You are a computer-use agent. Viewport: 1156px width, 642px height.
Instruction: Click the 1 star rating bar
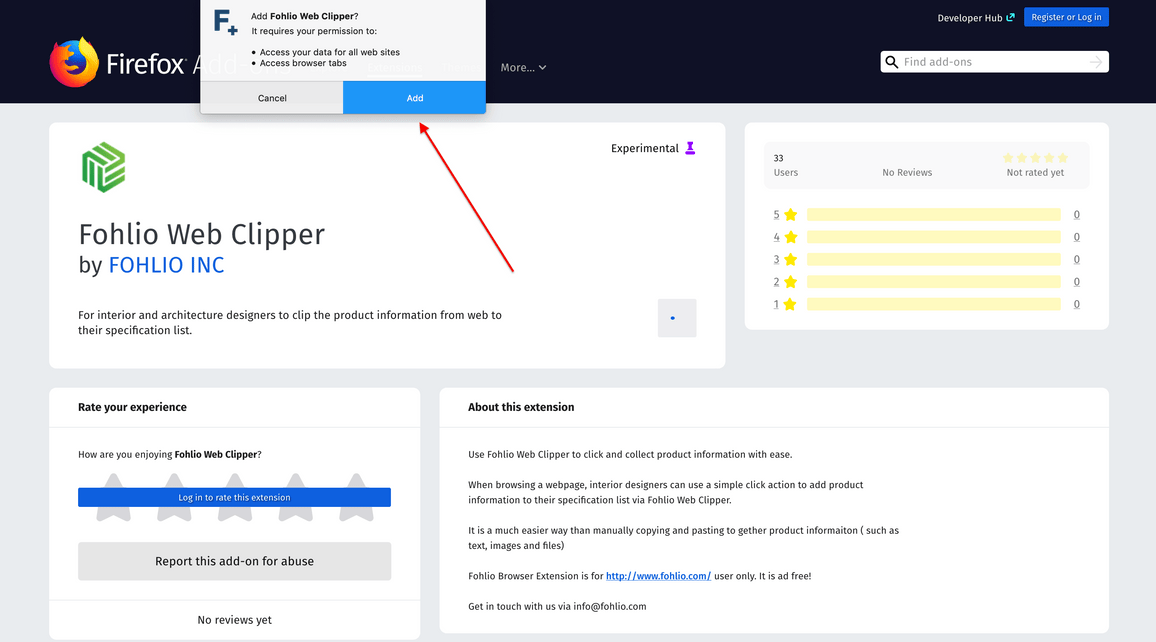tap(933, 304)
